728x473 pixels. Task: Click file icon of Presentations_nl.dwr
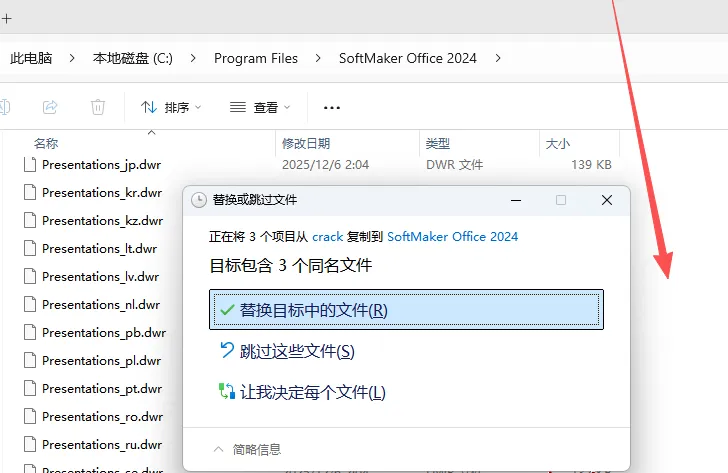click(x=30, y=305)
